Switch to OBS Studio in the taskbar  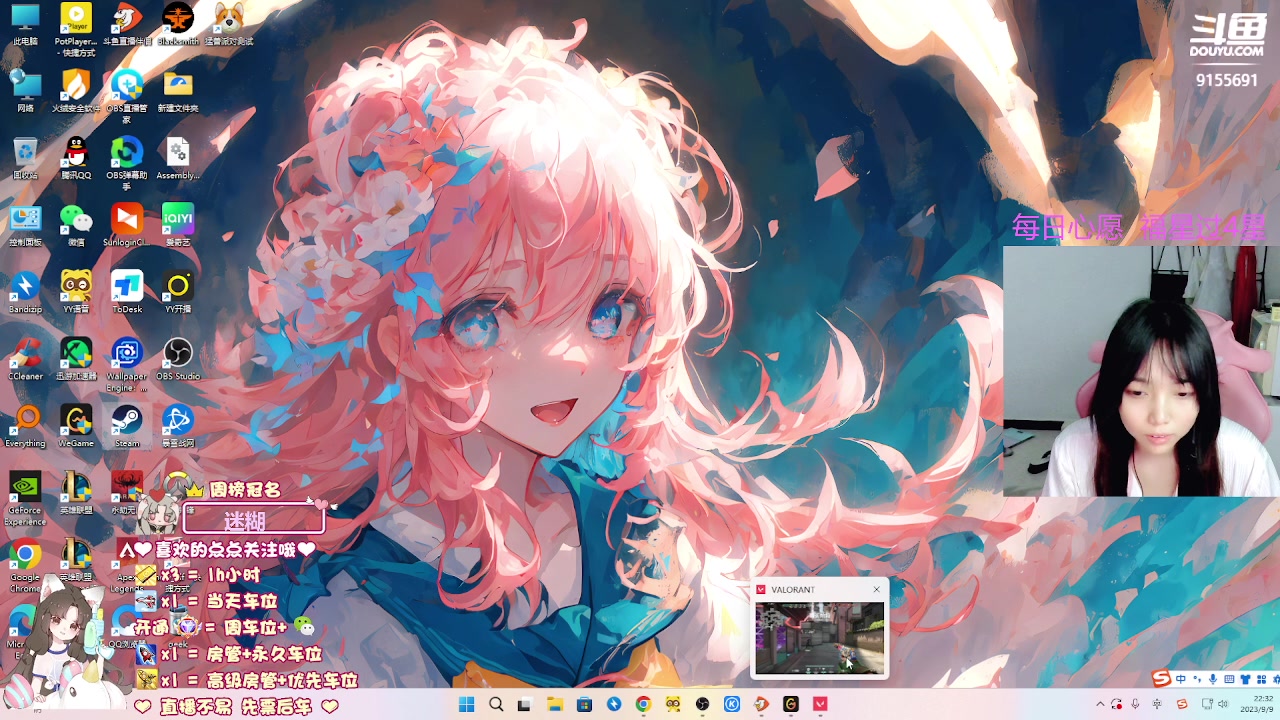(x=702, y=704)
